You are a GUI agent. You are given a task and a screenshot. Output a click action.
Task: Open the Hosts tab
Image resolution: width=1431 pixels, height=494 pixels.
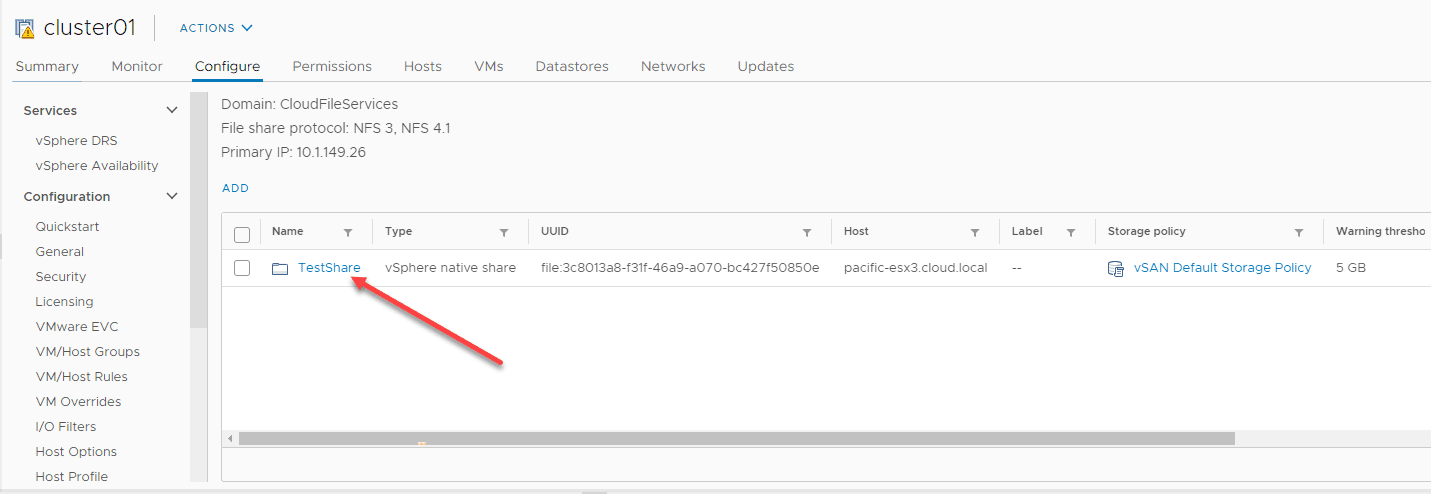click(x=423, y=66)
